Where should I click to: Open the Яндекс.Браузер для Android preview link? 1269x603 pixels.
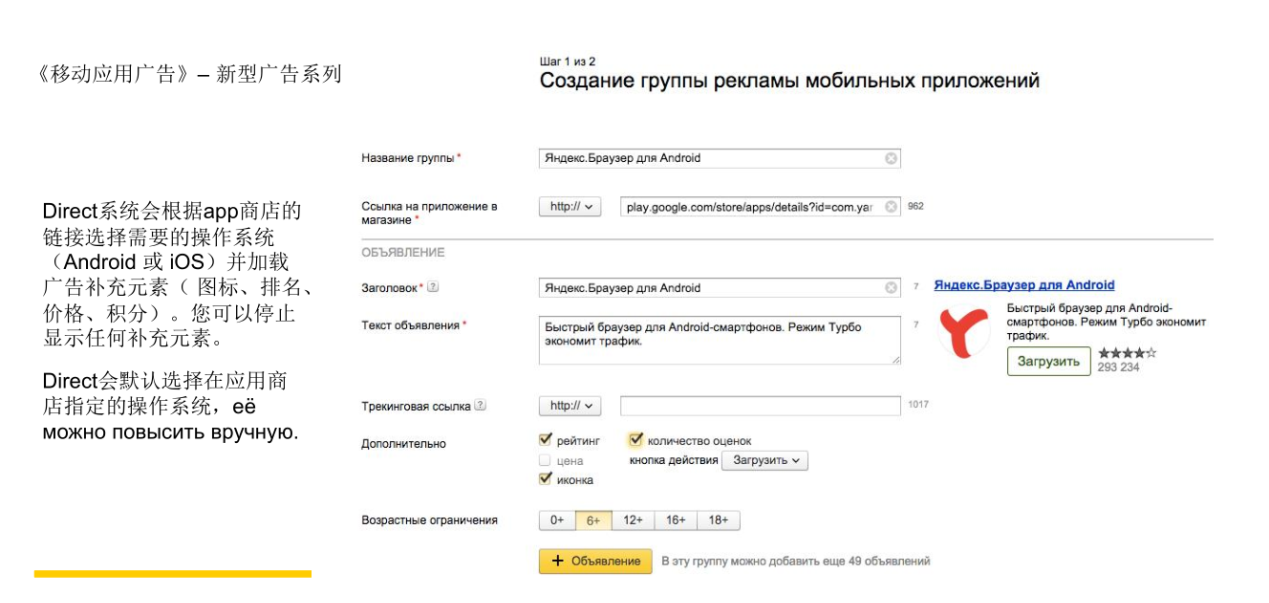point(1024,285)
